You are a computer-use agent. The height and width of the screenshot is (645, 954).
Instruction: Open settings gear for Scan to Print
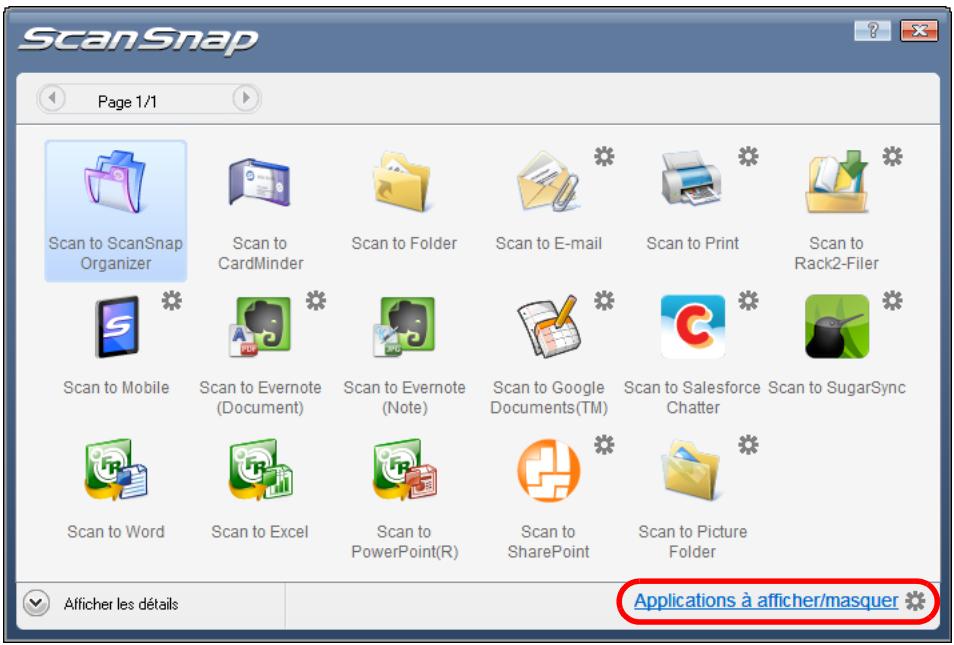(x=748, y=157)
